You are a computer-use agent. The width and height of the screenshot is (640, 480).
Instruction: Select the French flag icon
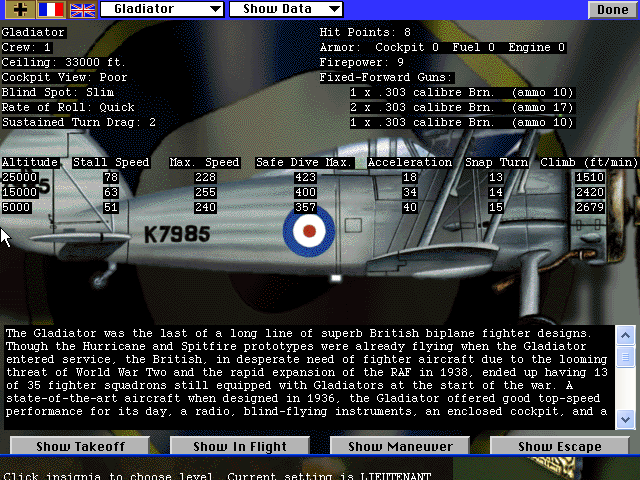point(50,9)
